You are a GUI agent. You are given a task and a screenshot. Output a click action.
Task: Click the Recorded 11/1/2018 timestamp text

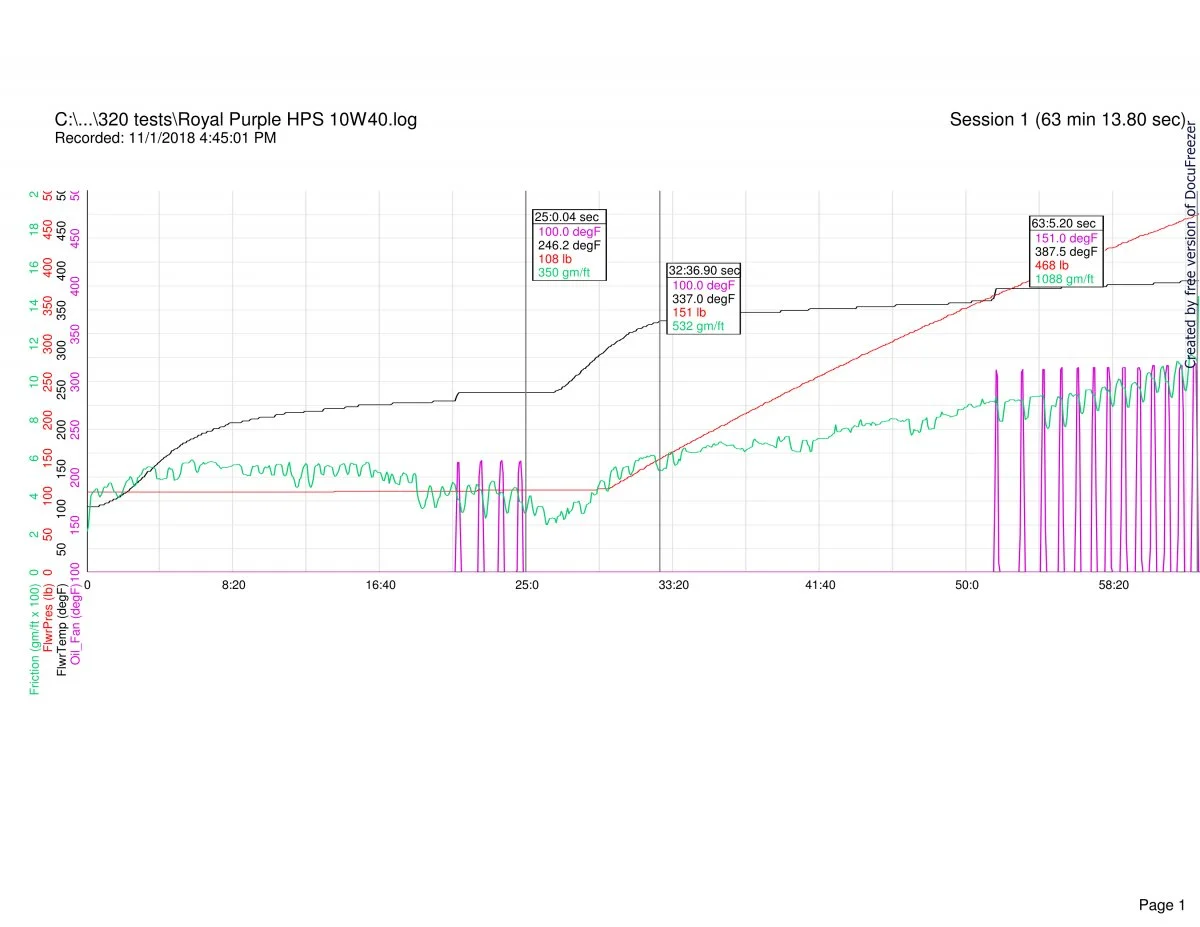click(x=165, y=138)
